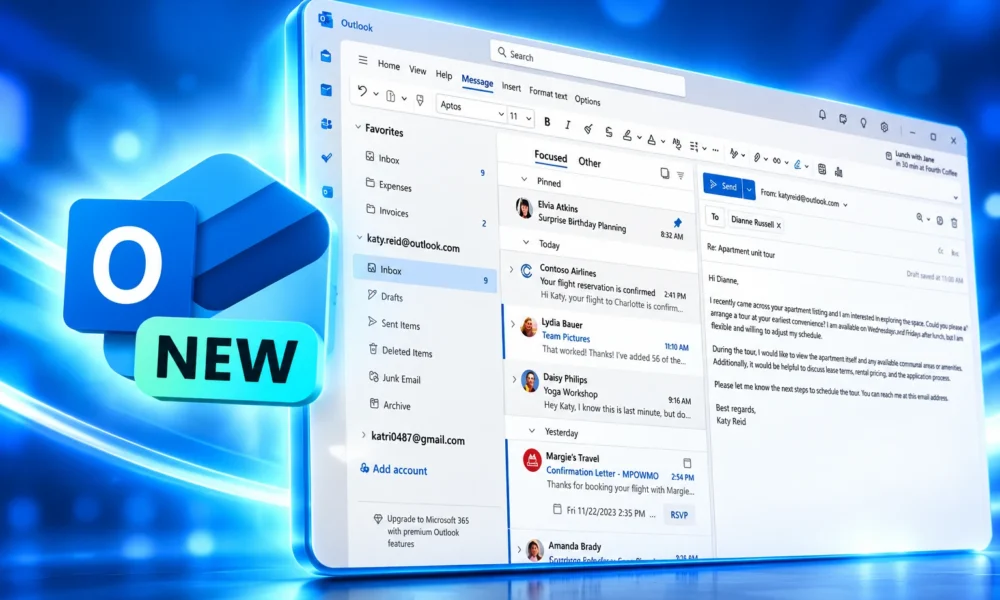
Task: Click the Undo arrow icon
Action: coord(362,91)
